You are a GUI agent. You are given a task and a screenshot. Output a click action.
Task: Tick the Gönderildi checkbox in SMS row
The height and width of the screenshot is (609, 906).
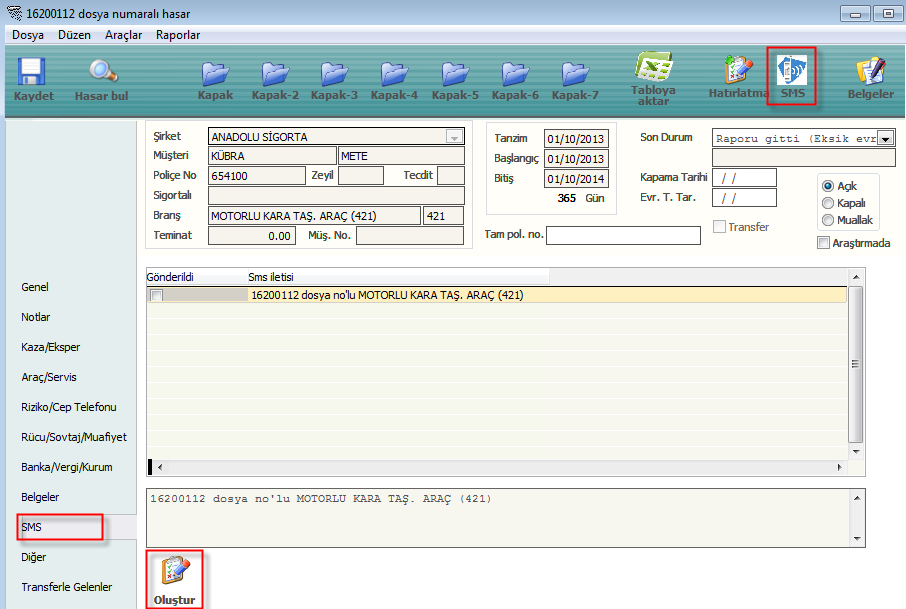point(156,295)
